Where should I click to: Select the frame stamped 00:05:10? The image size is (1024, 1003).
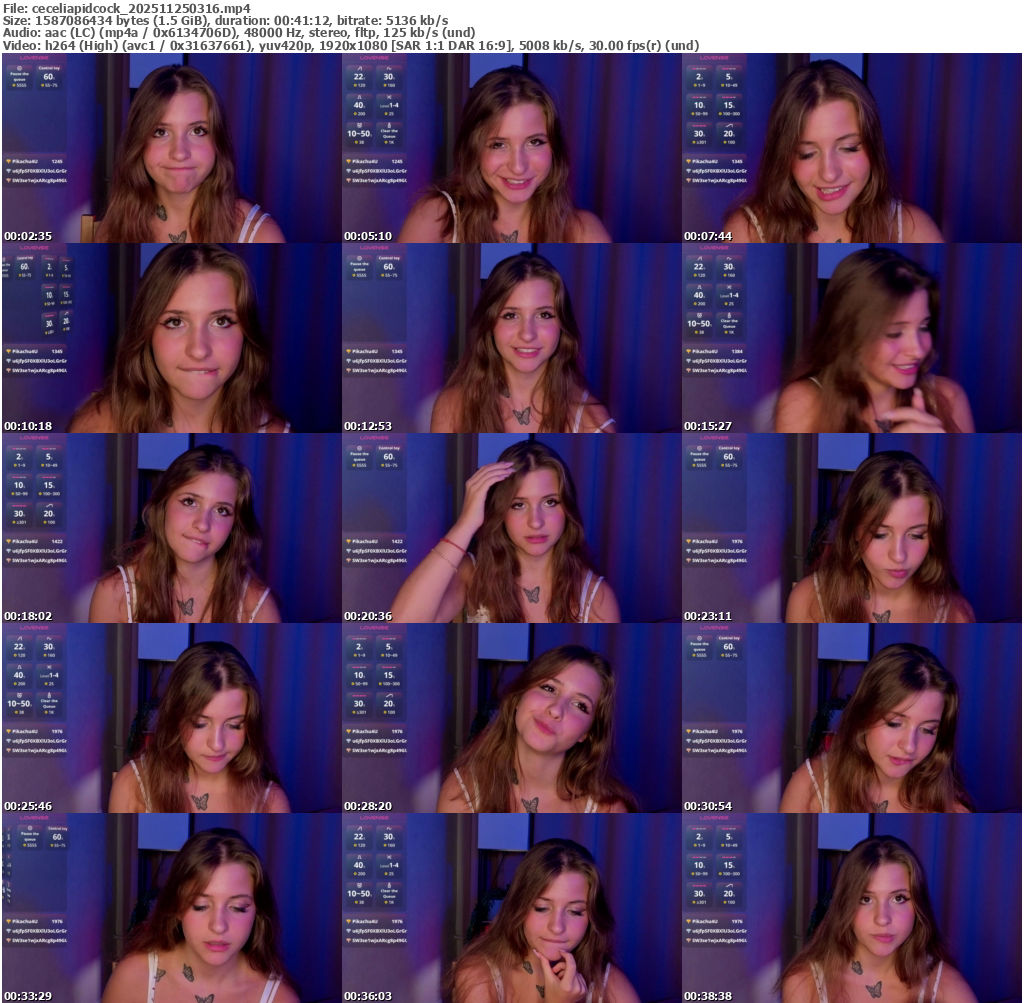(511, 148)
